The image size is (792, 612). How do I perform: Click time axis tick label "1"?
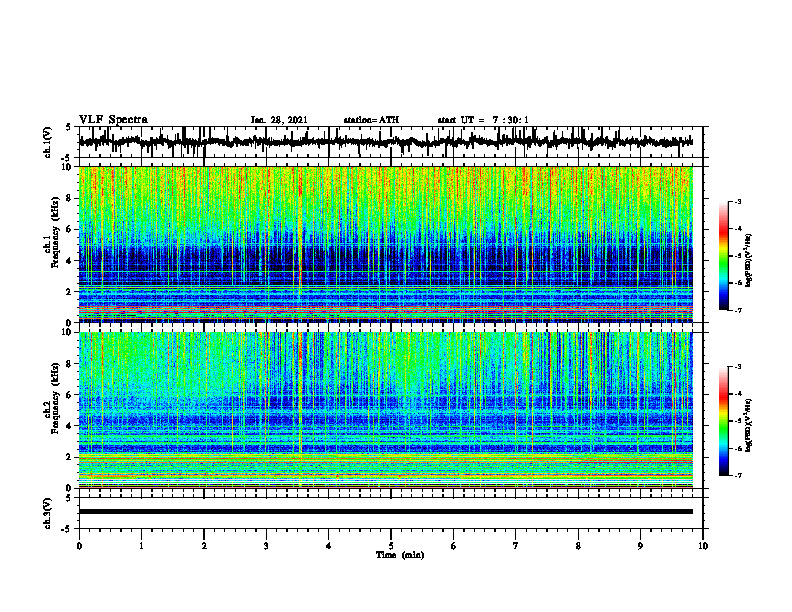click(141, 546)
